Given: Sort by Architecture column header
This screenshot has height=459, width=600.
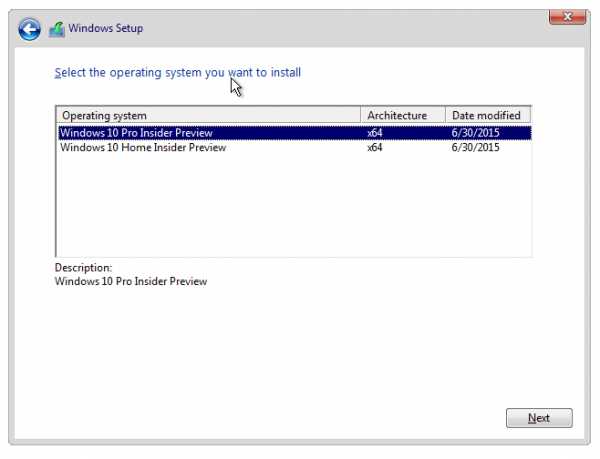Looking at the screenshot, I should click(x=403, y=115).
